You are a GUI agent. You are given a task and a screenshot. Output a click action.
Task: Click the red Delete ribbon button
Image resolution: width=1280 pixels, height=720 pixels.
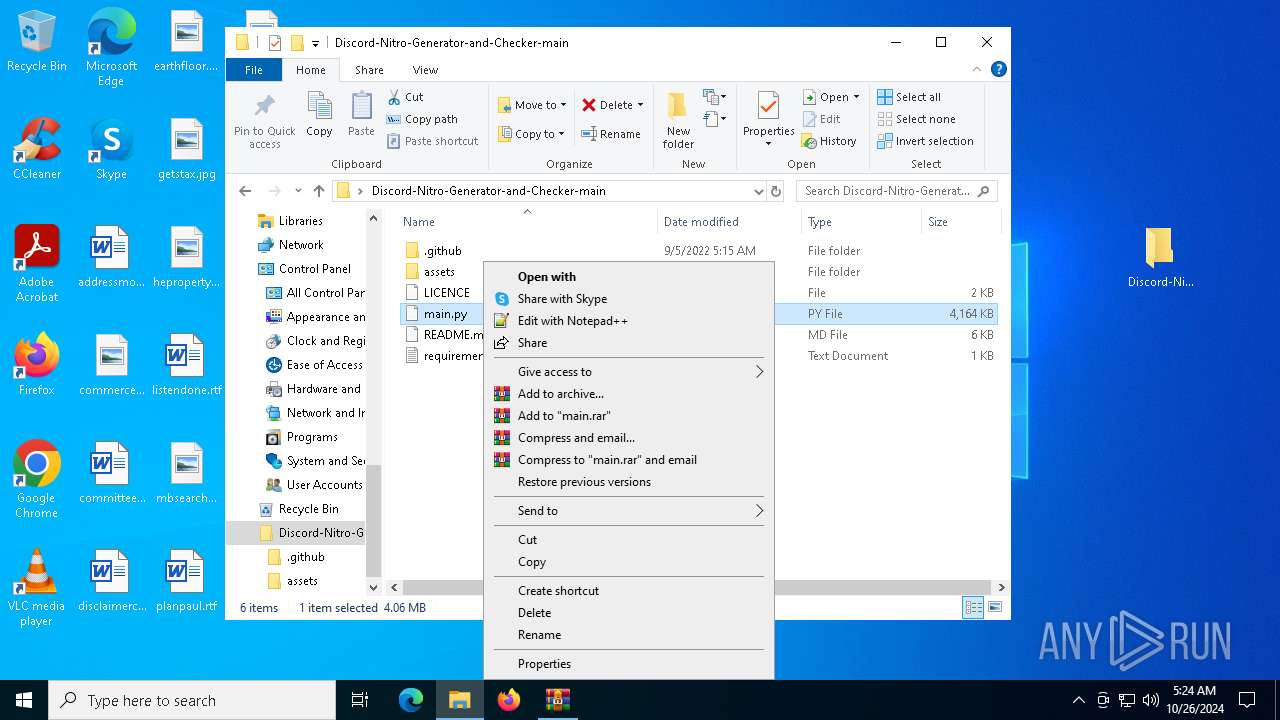point(607,105)
